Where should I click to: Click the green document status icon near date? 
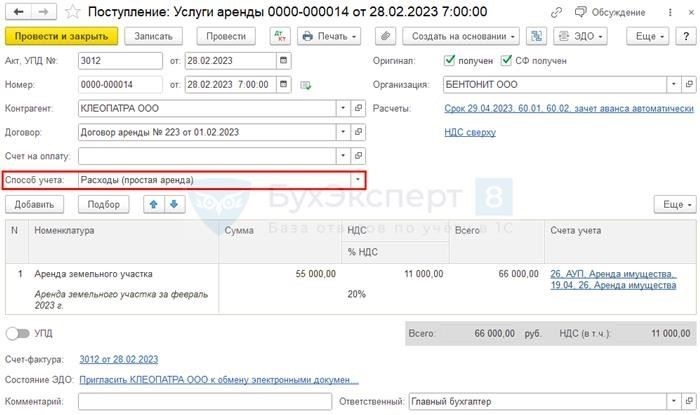[306, 85]
